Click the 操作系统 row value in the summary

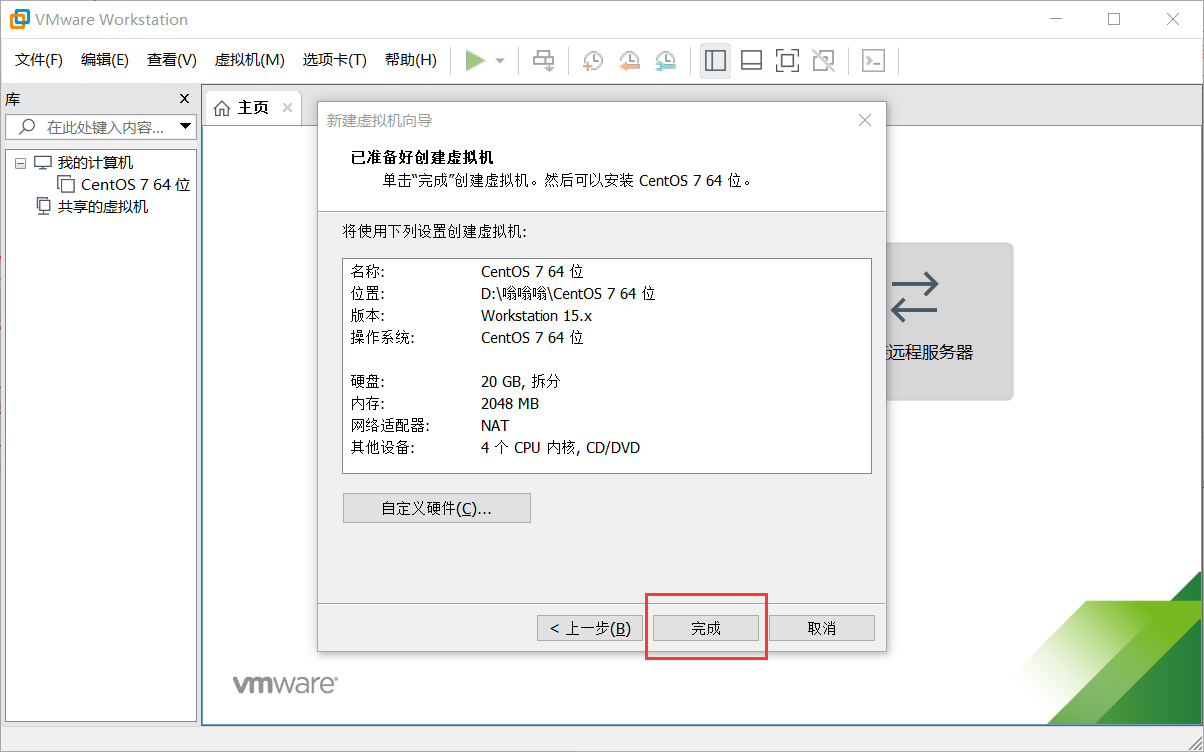click(x=532, y=338)
